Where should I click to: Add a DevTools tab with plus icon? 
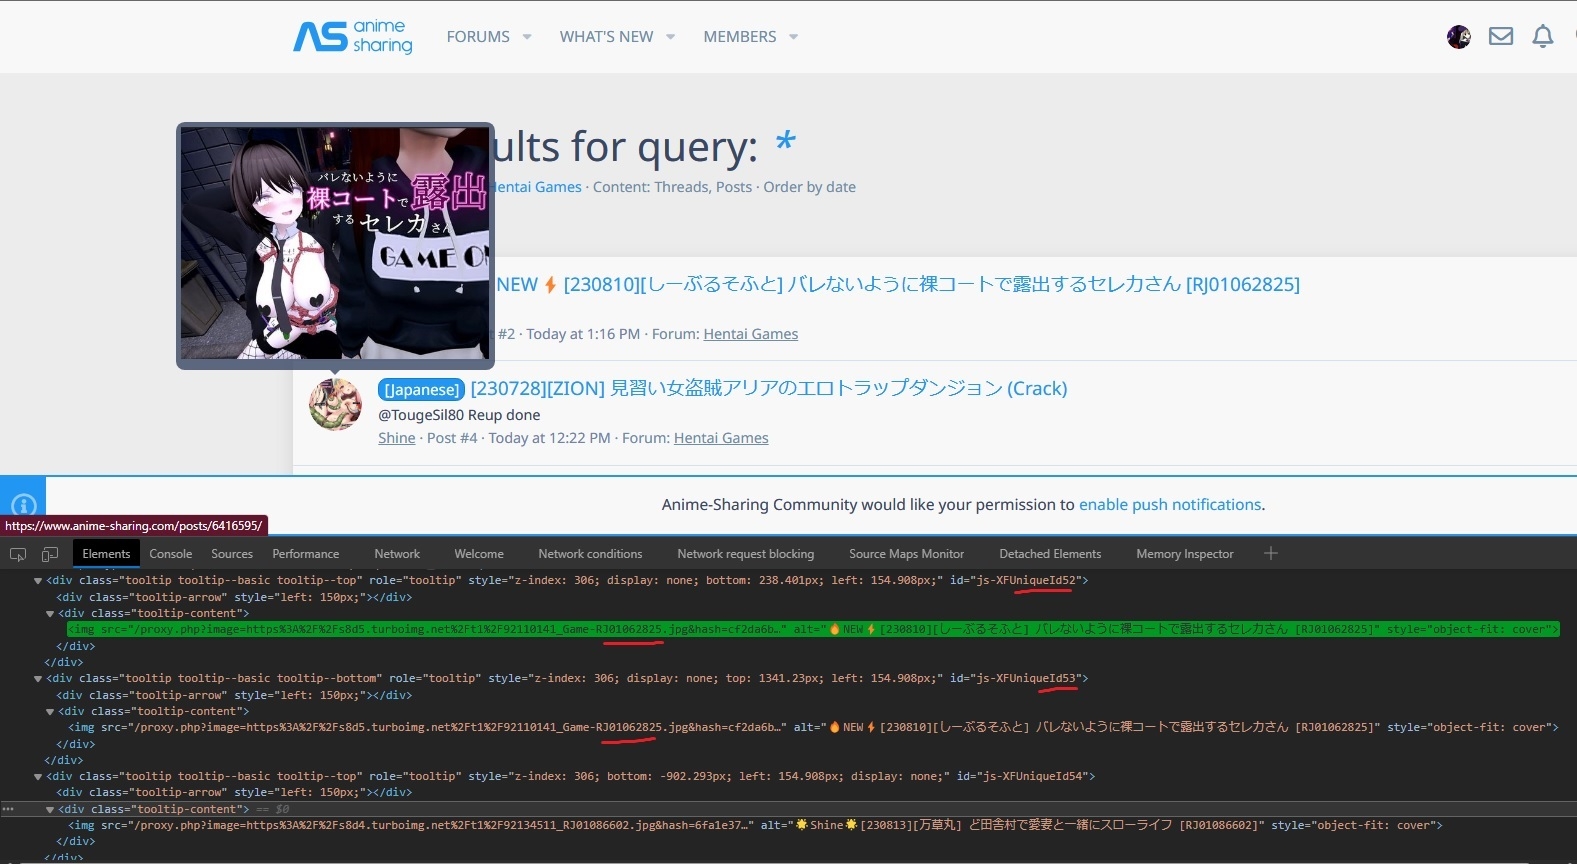coord(1271,553)
